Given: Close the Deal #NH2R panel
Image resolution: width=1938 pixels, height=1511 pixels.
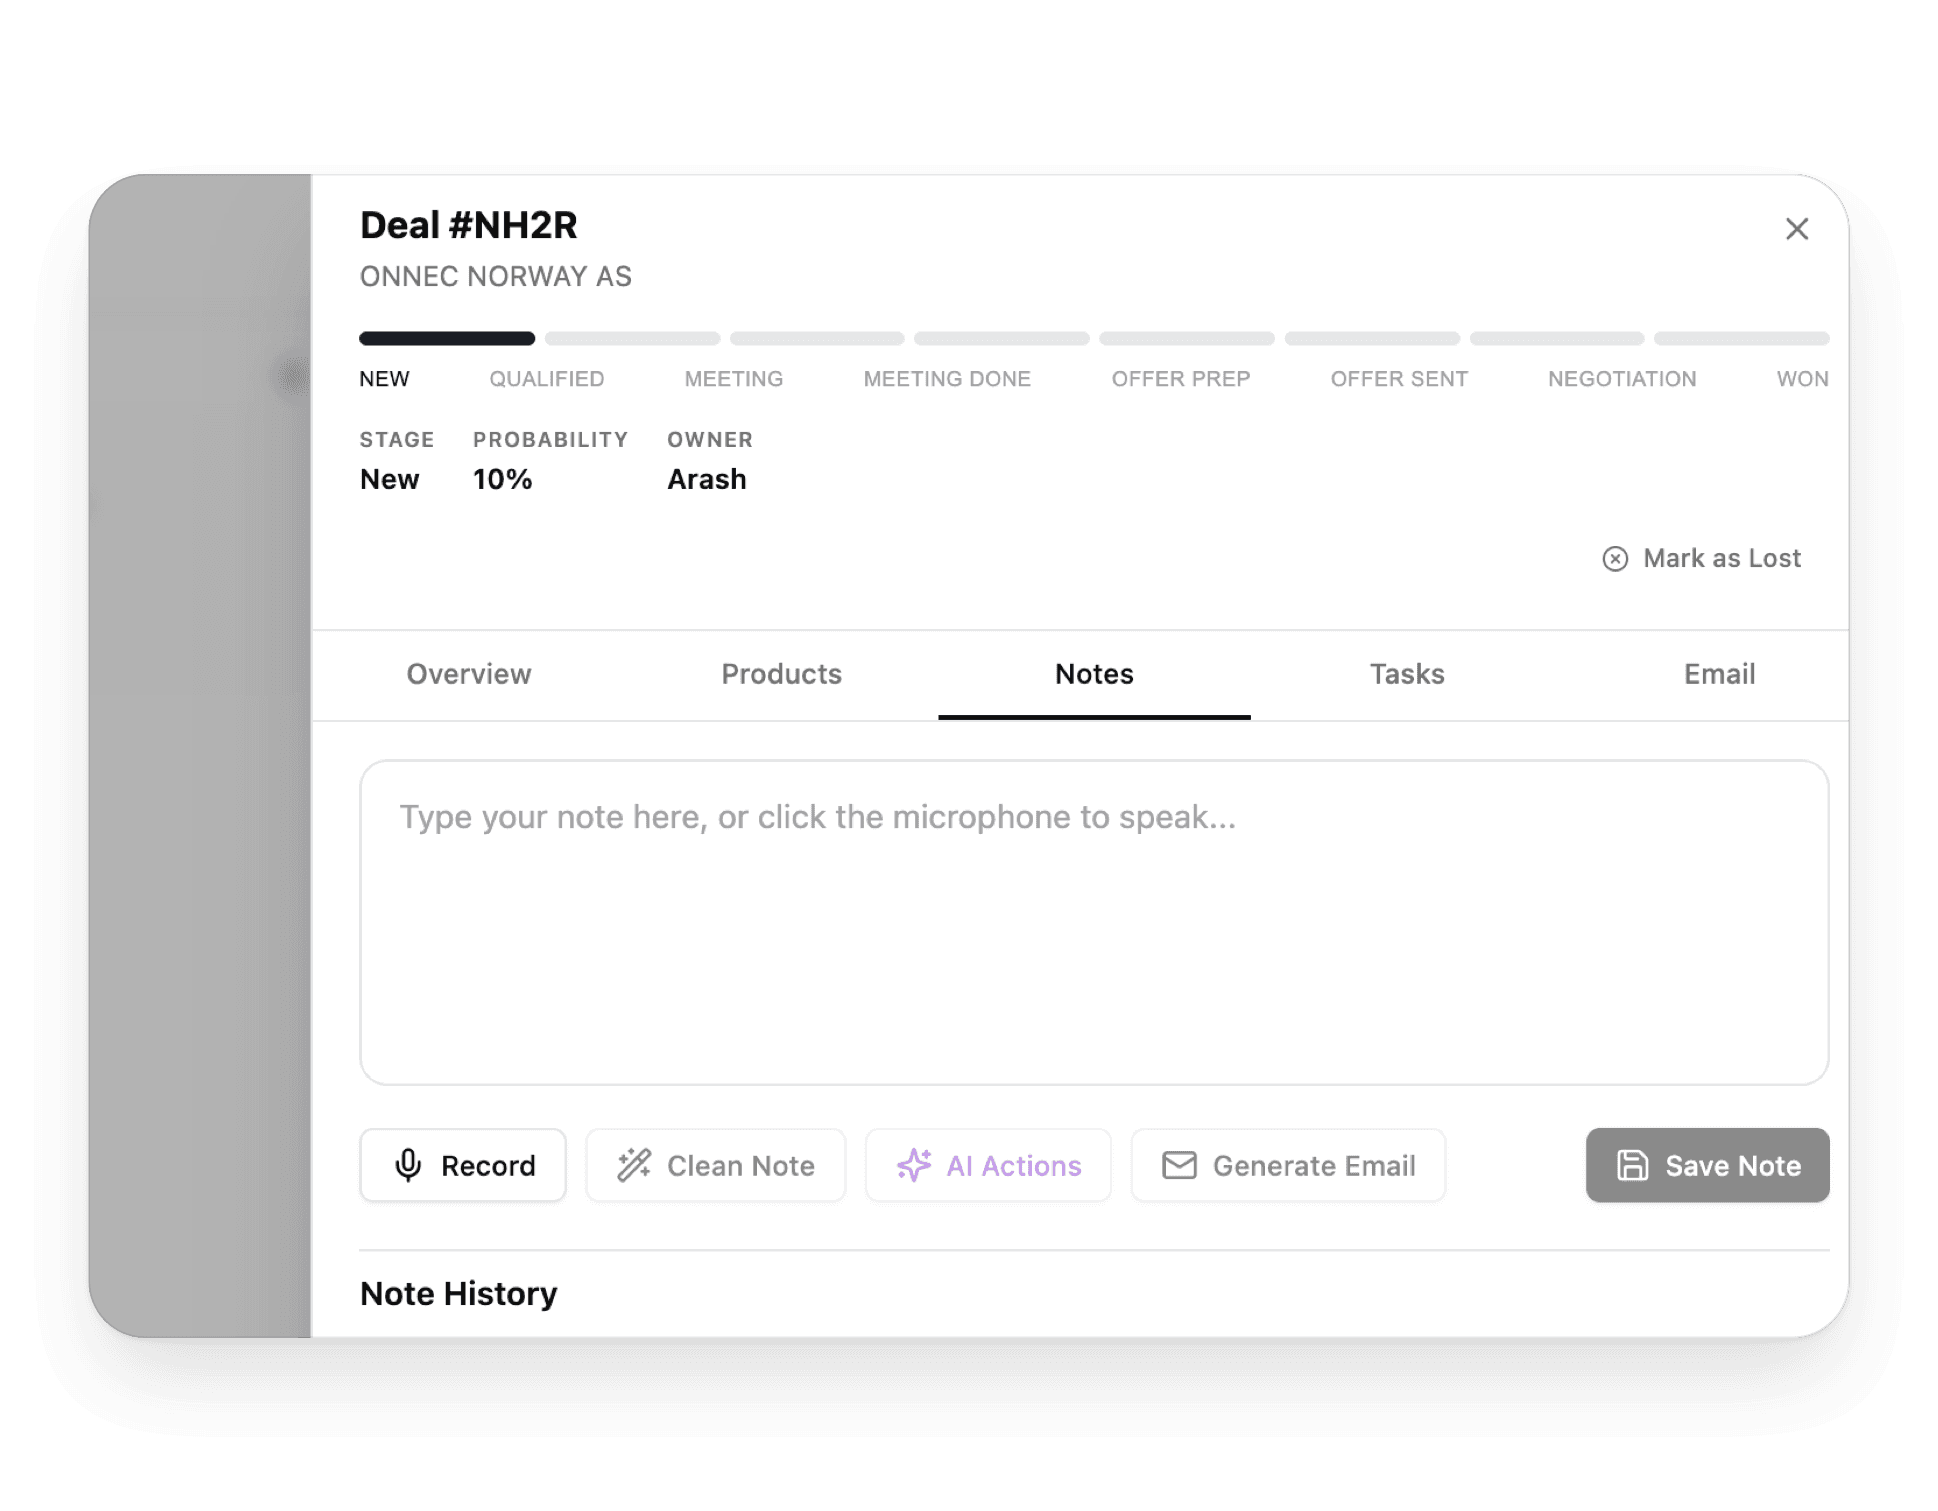Looking at the screenshot, I should point(1796,229).
